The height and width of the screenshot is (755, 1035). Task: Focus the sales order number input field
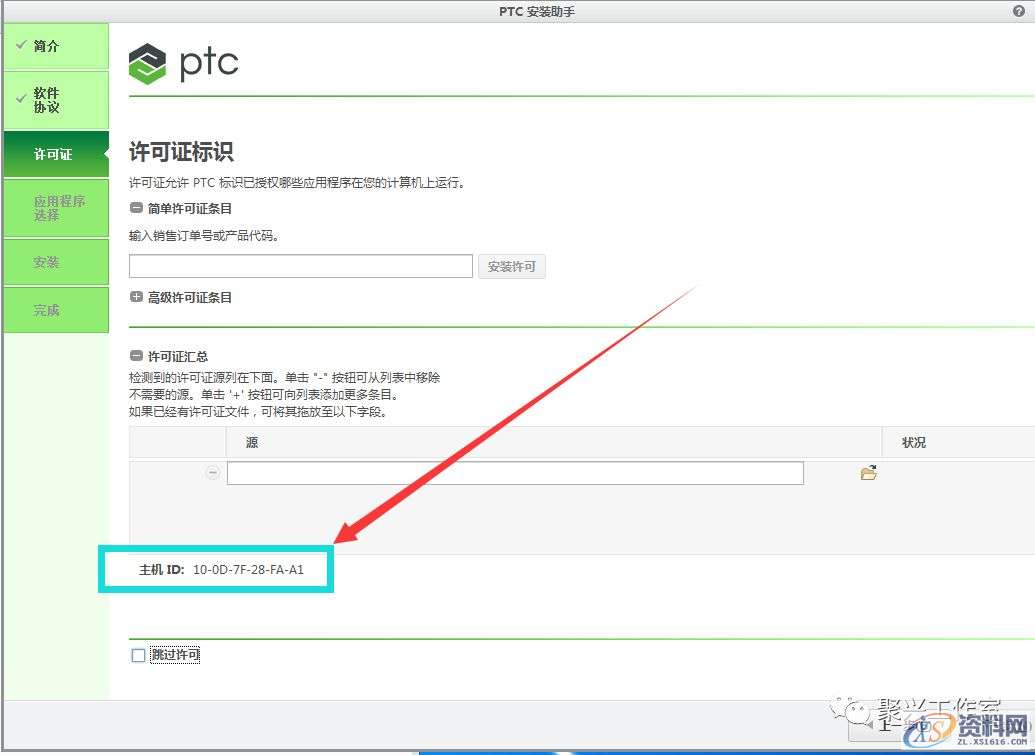tap(300, 266)
